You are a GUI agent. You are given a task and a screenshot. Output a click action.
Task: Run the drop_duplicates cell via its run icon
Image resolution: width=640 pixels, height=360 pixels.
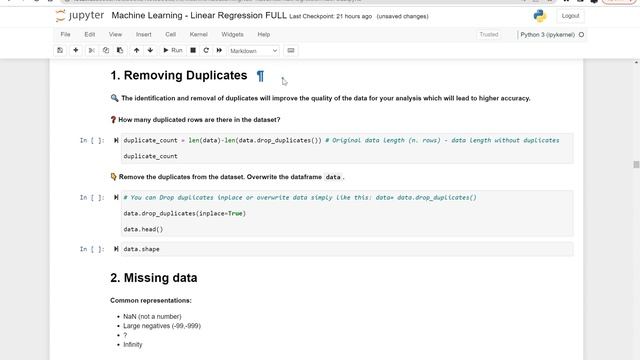pyautogui.click(x=116, y=198)
